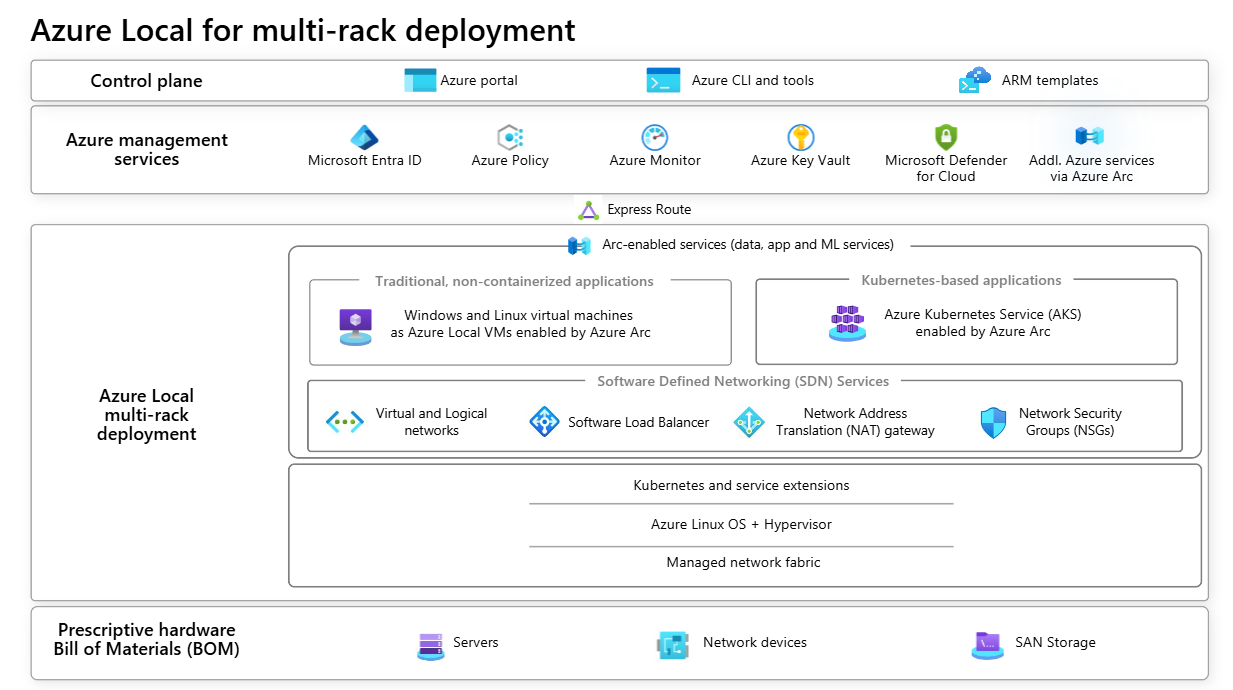Click 'Kubernetes-based applications' heading
Screen dimensions: 1233x690
pyautogui.click(x=961, y=280)
